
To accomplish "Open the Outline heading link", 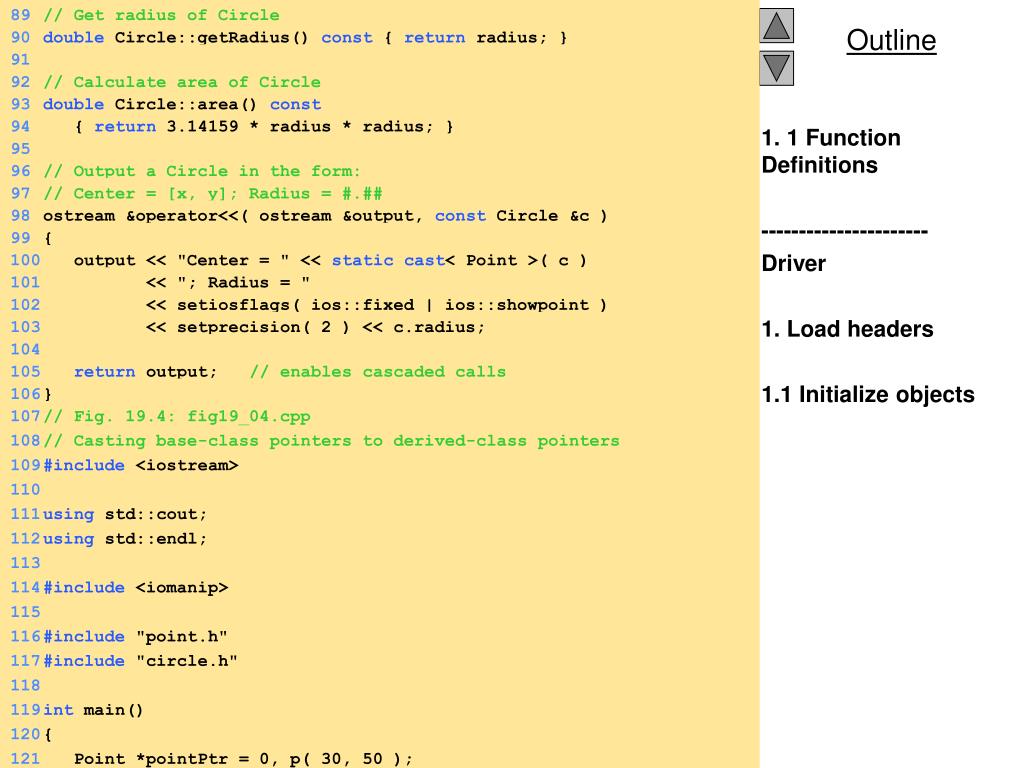I will [891, 40].
